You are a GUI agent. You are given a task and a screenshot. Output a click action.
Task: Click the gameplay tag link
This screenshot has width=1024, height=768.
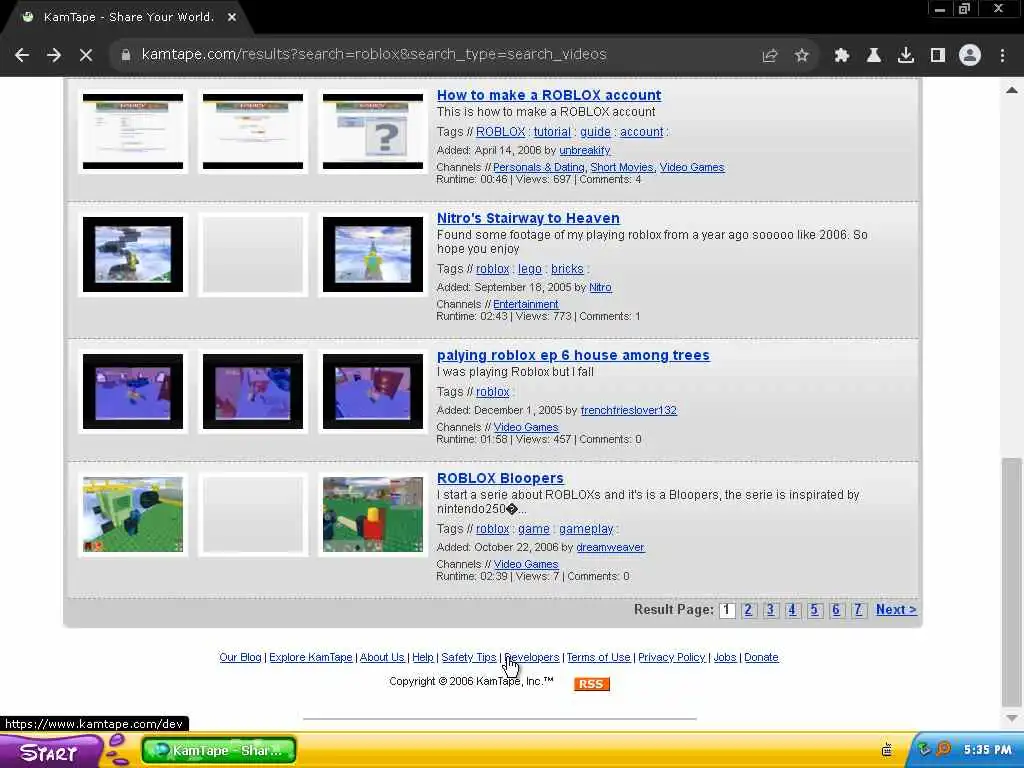tap(586, 529)
